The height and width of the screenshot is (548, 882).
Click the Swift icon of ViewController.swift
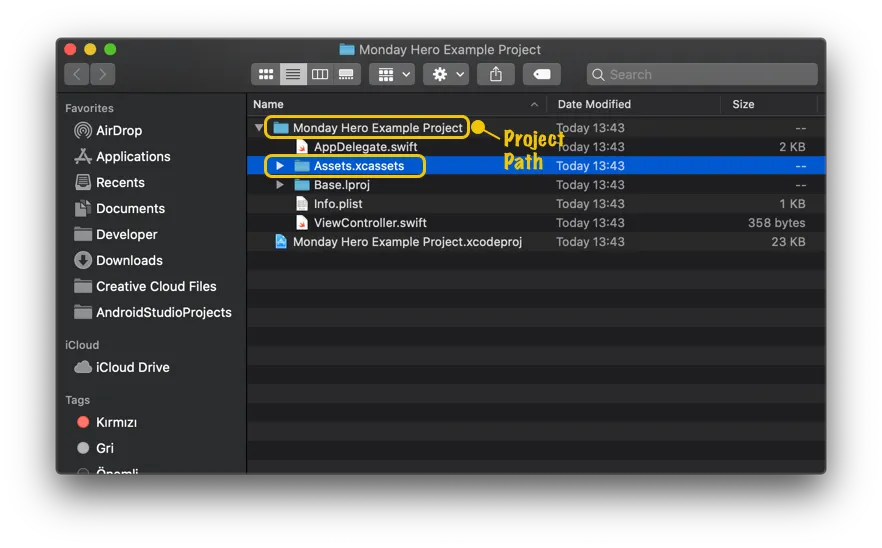302,223
